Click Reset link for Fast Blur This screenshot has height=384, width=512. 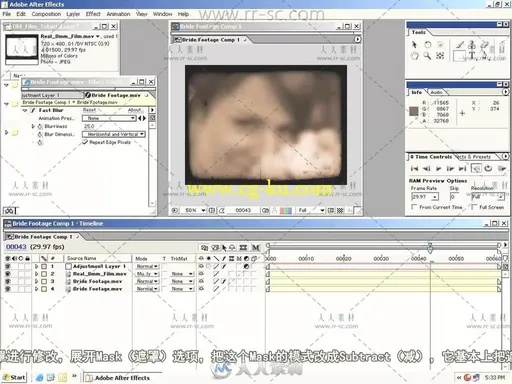[89, 110]
